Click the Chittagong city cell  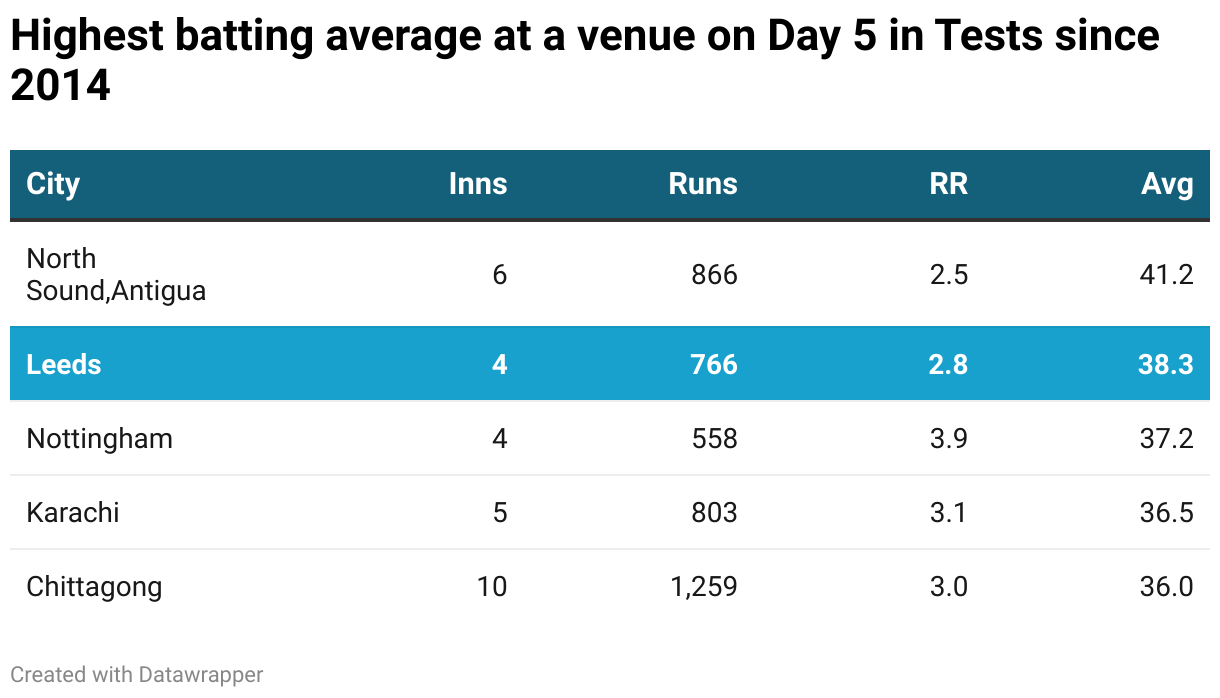click(94, 586)
